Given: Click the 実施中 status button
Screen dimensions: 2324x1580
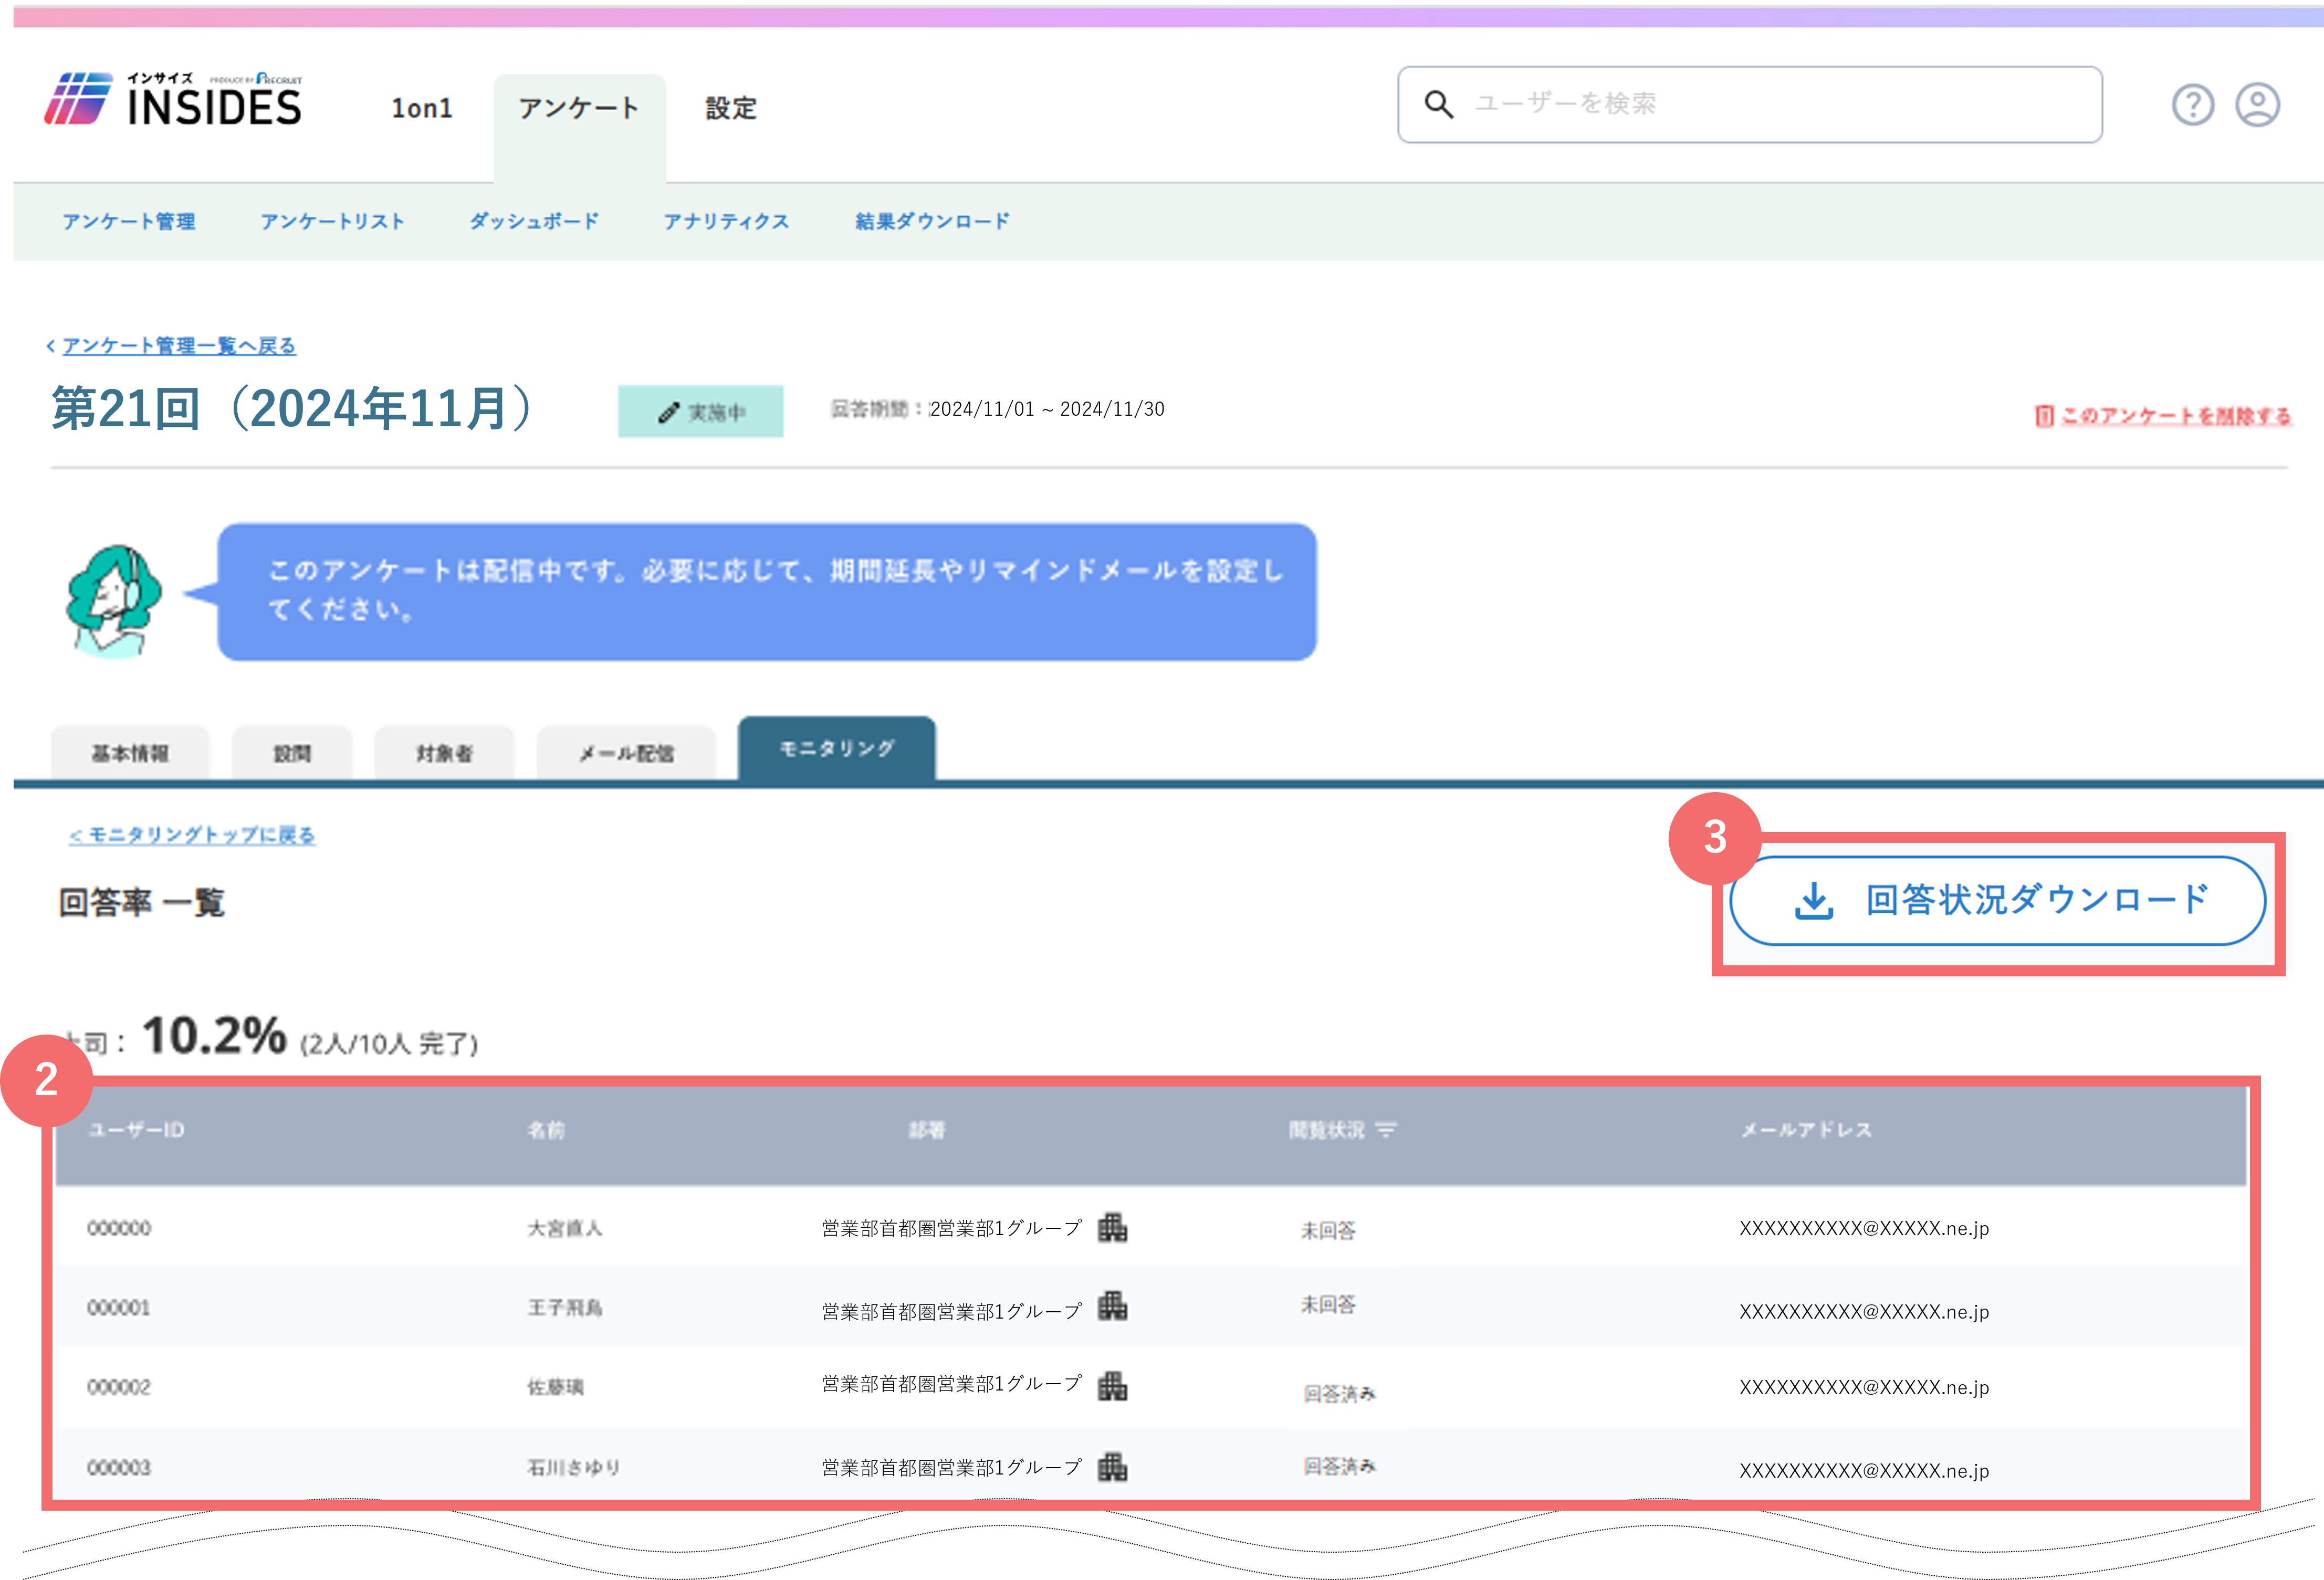Looking at the screenshot, I should click(x=700, y=411).
